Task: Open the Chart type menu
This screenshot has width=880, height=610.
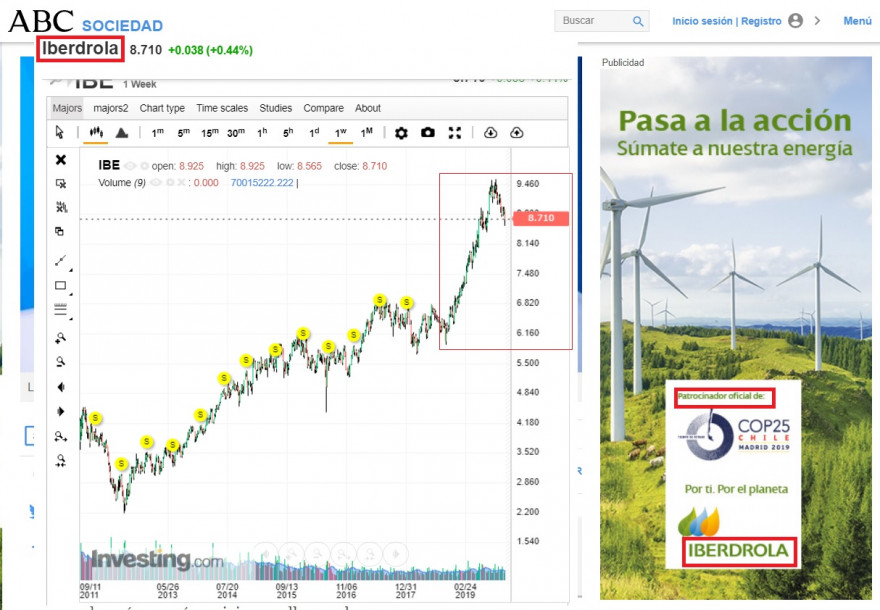Action: tap(162, 108)
